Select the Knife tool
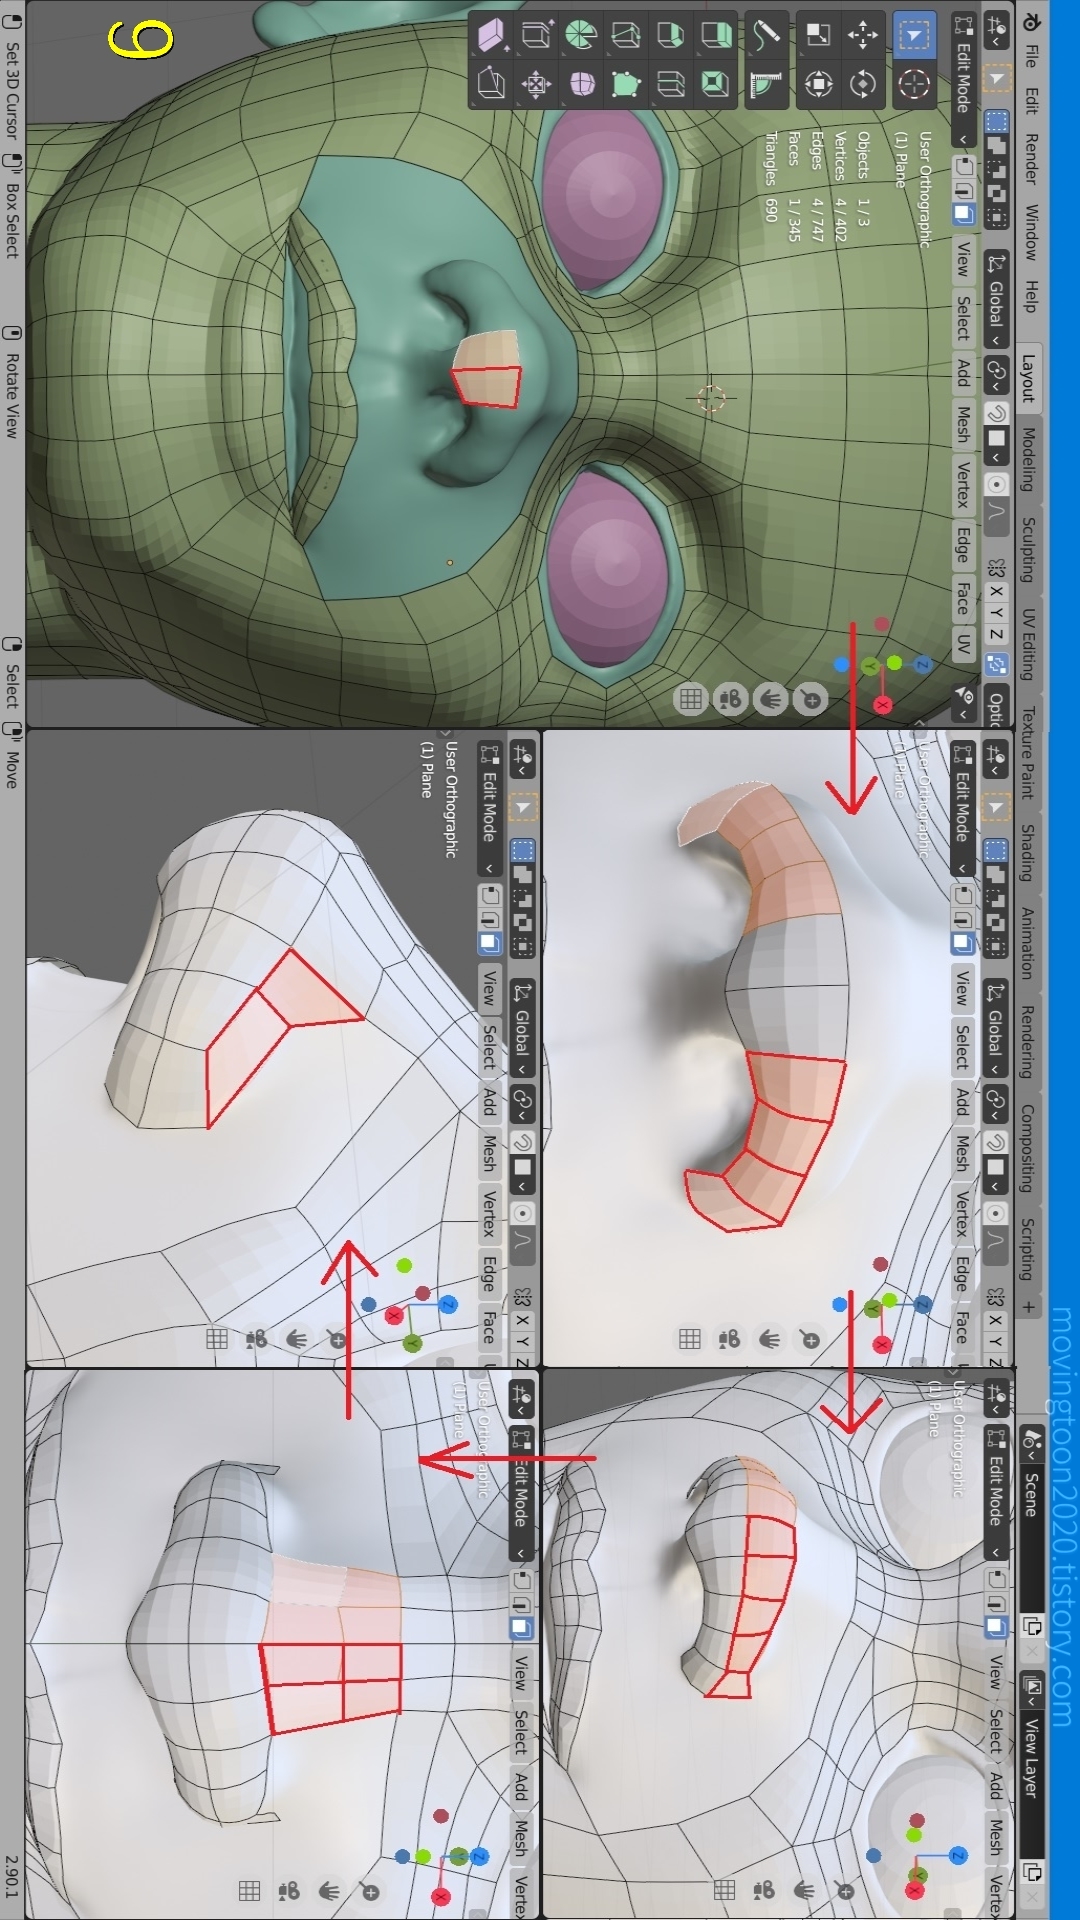 tap(626, 36)
